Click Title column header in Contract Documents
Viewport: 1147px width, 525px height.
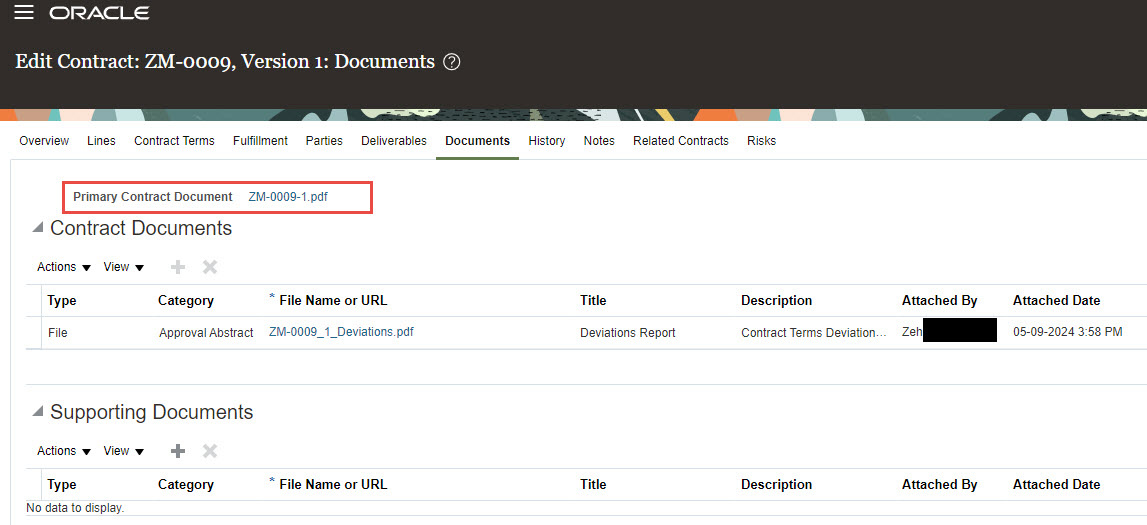tap(593, 301)
